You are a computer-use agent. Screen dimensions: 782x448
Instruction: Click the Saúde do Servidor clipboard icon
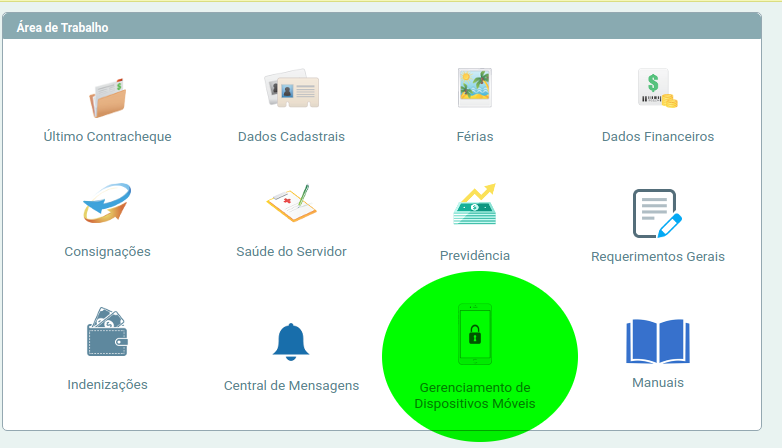292,203
